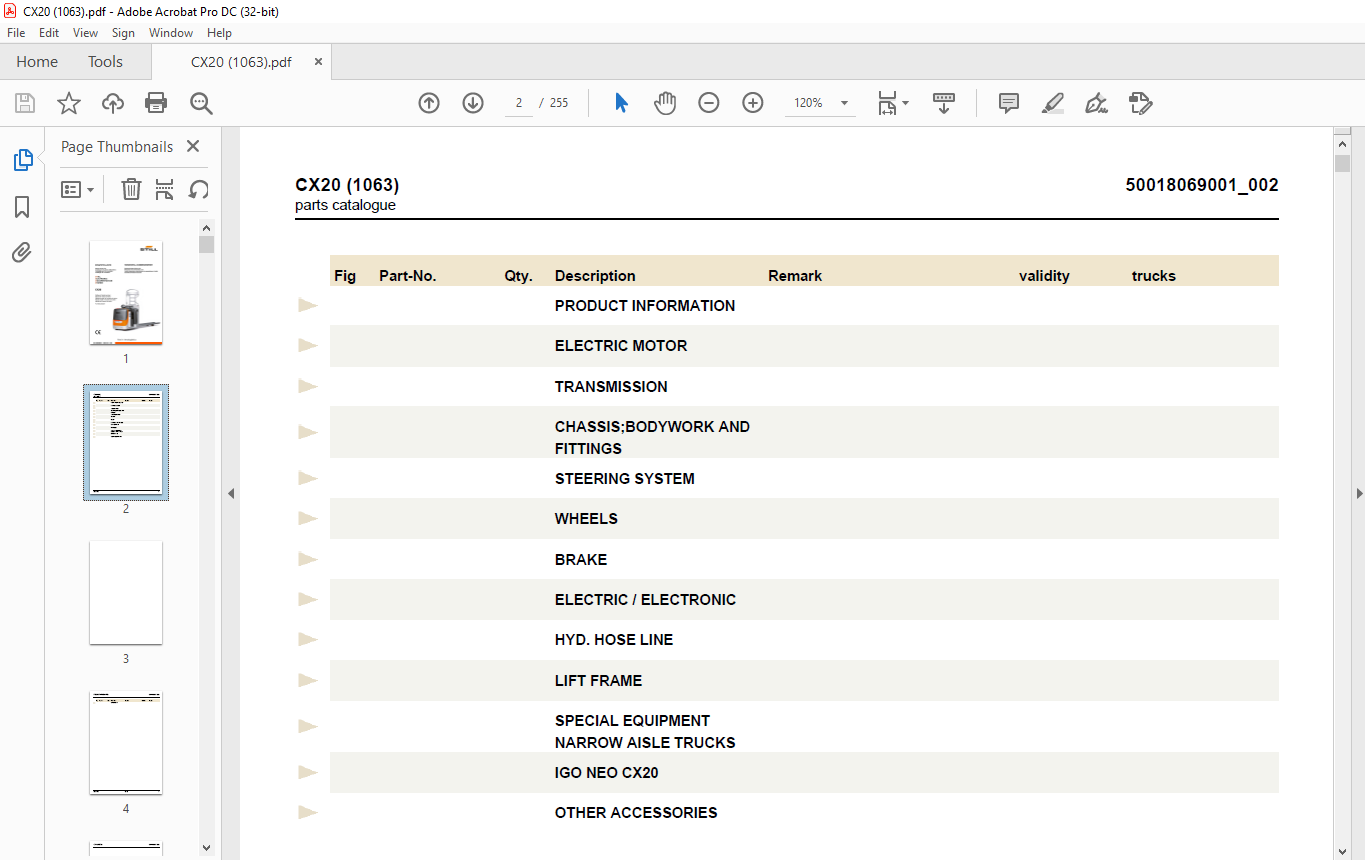Expand the ELECTRIC MOTOR arrow marker
Viewport: 1365px width, 860px height.
[308, 345]
